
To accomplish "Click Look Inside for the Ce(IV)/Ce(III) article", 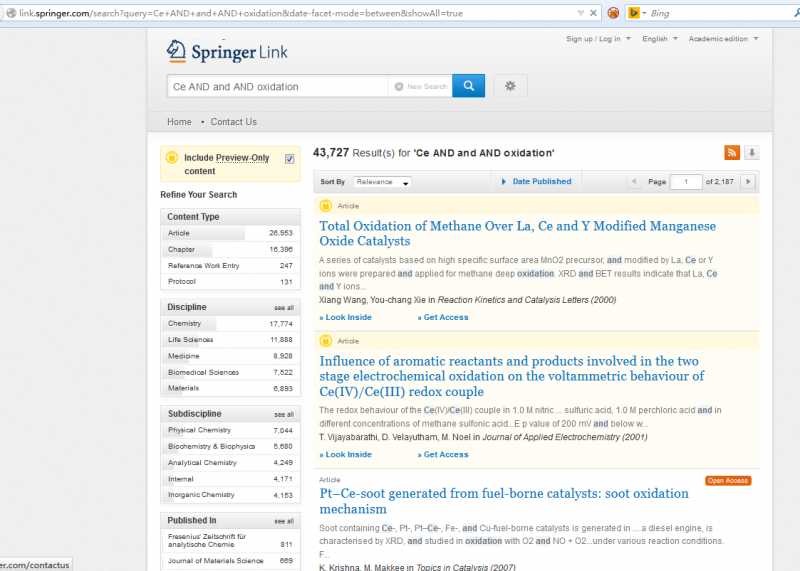I will click(x=345, y=454).
